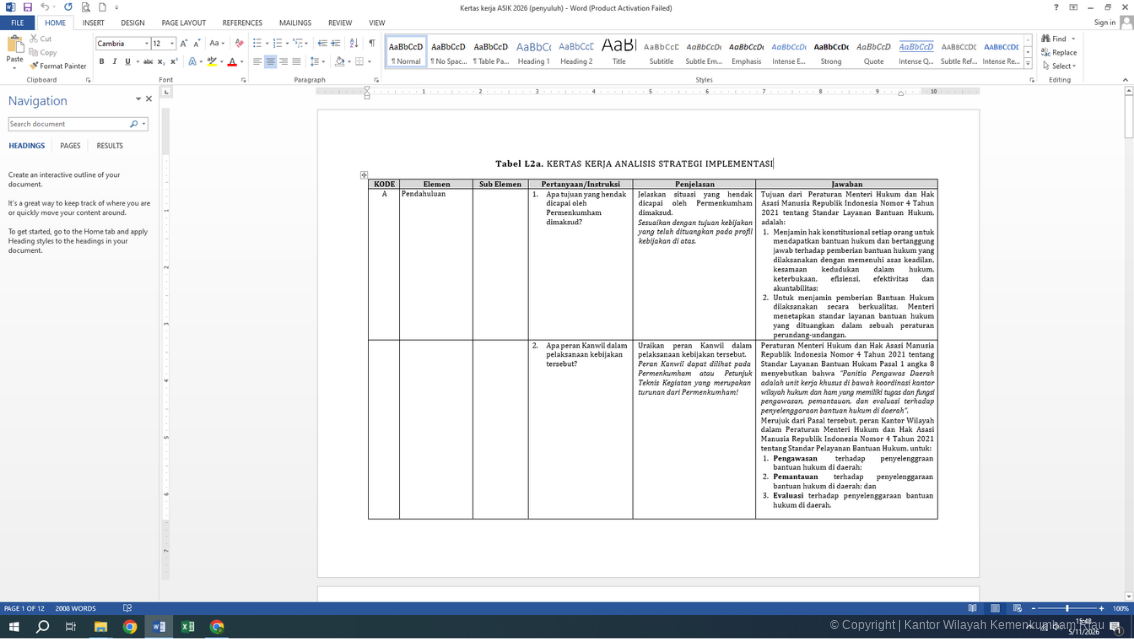1134x639 pixels.
Task: Open Font dialog launcher
Action: click(243, 80)
